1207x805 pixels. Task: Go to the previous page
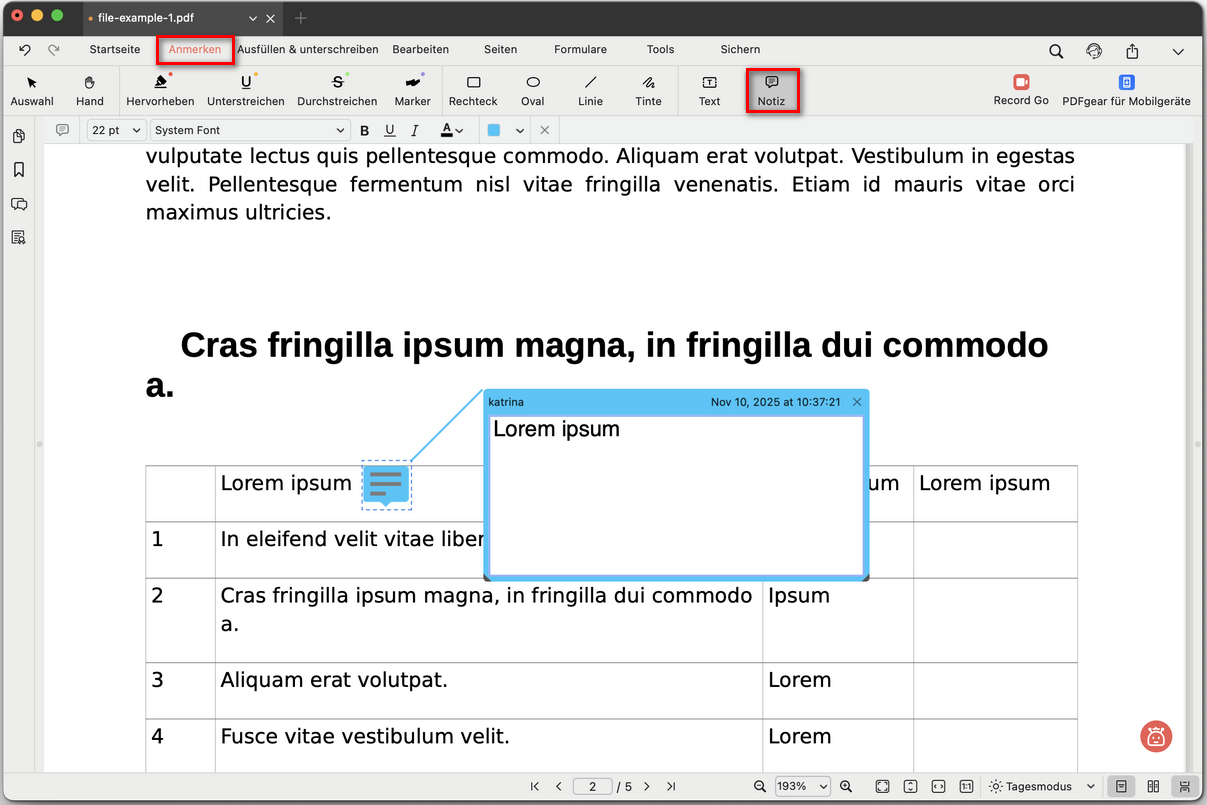558,787
